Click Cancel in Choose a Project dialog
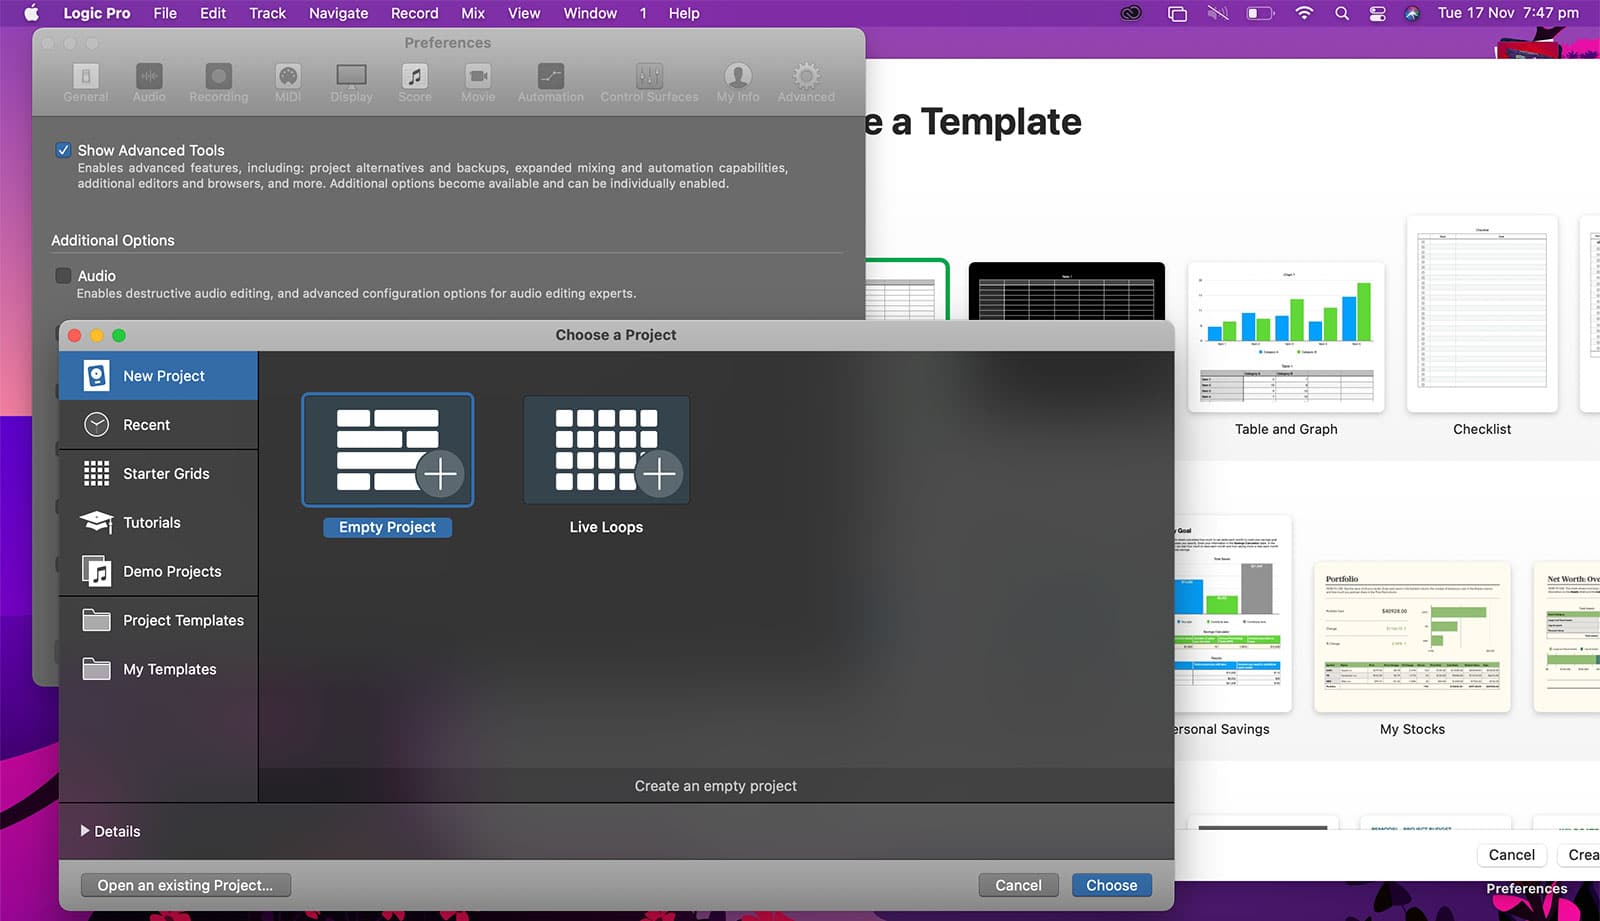This screenshot has width=1600, height=921. coord(1018,885)
